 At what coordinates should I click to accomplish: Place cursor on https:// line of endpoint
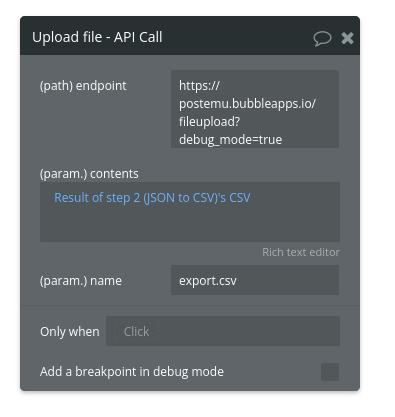point(199,86)
